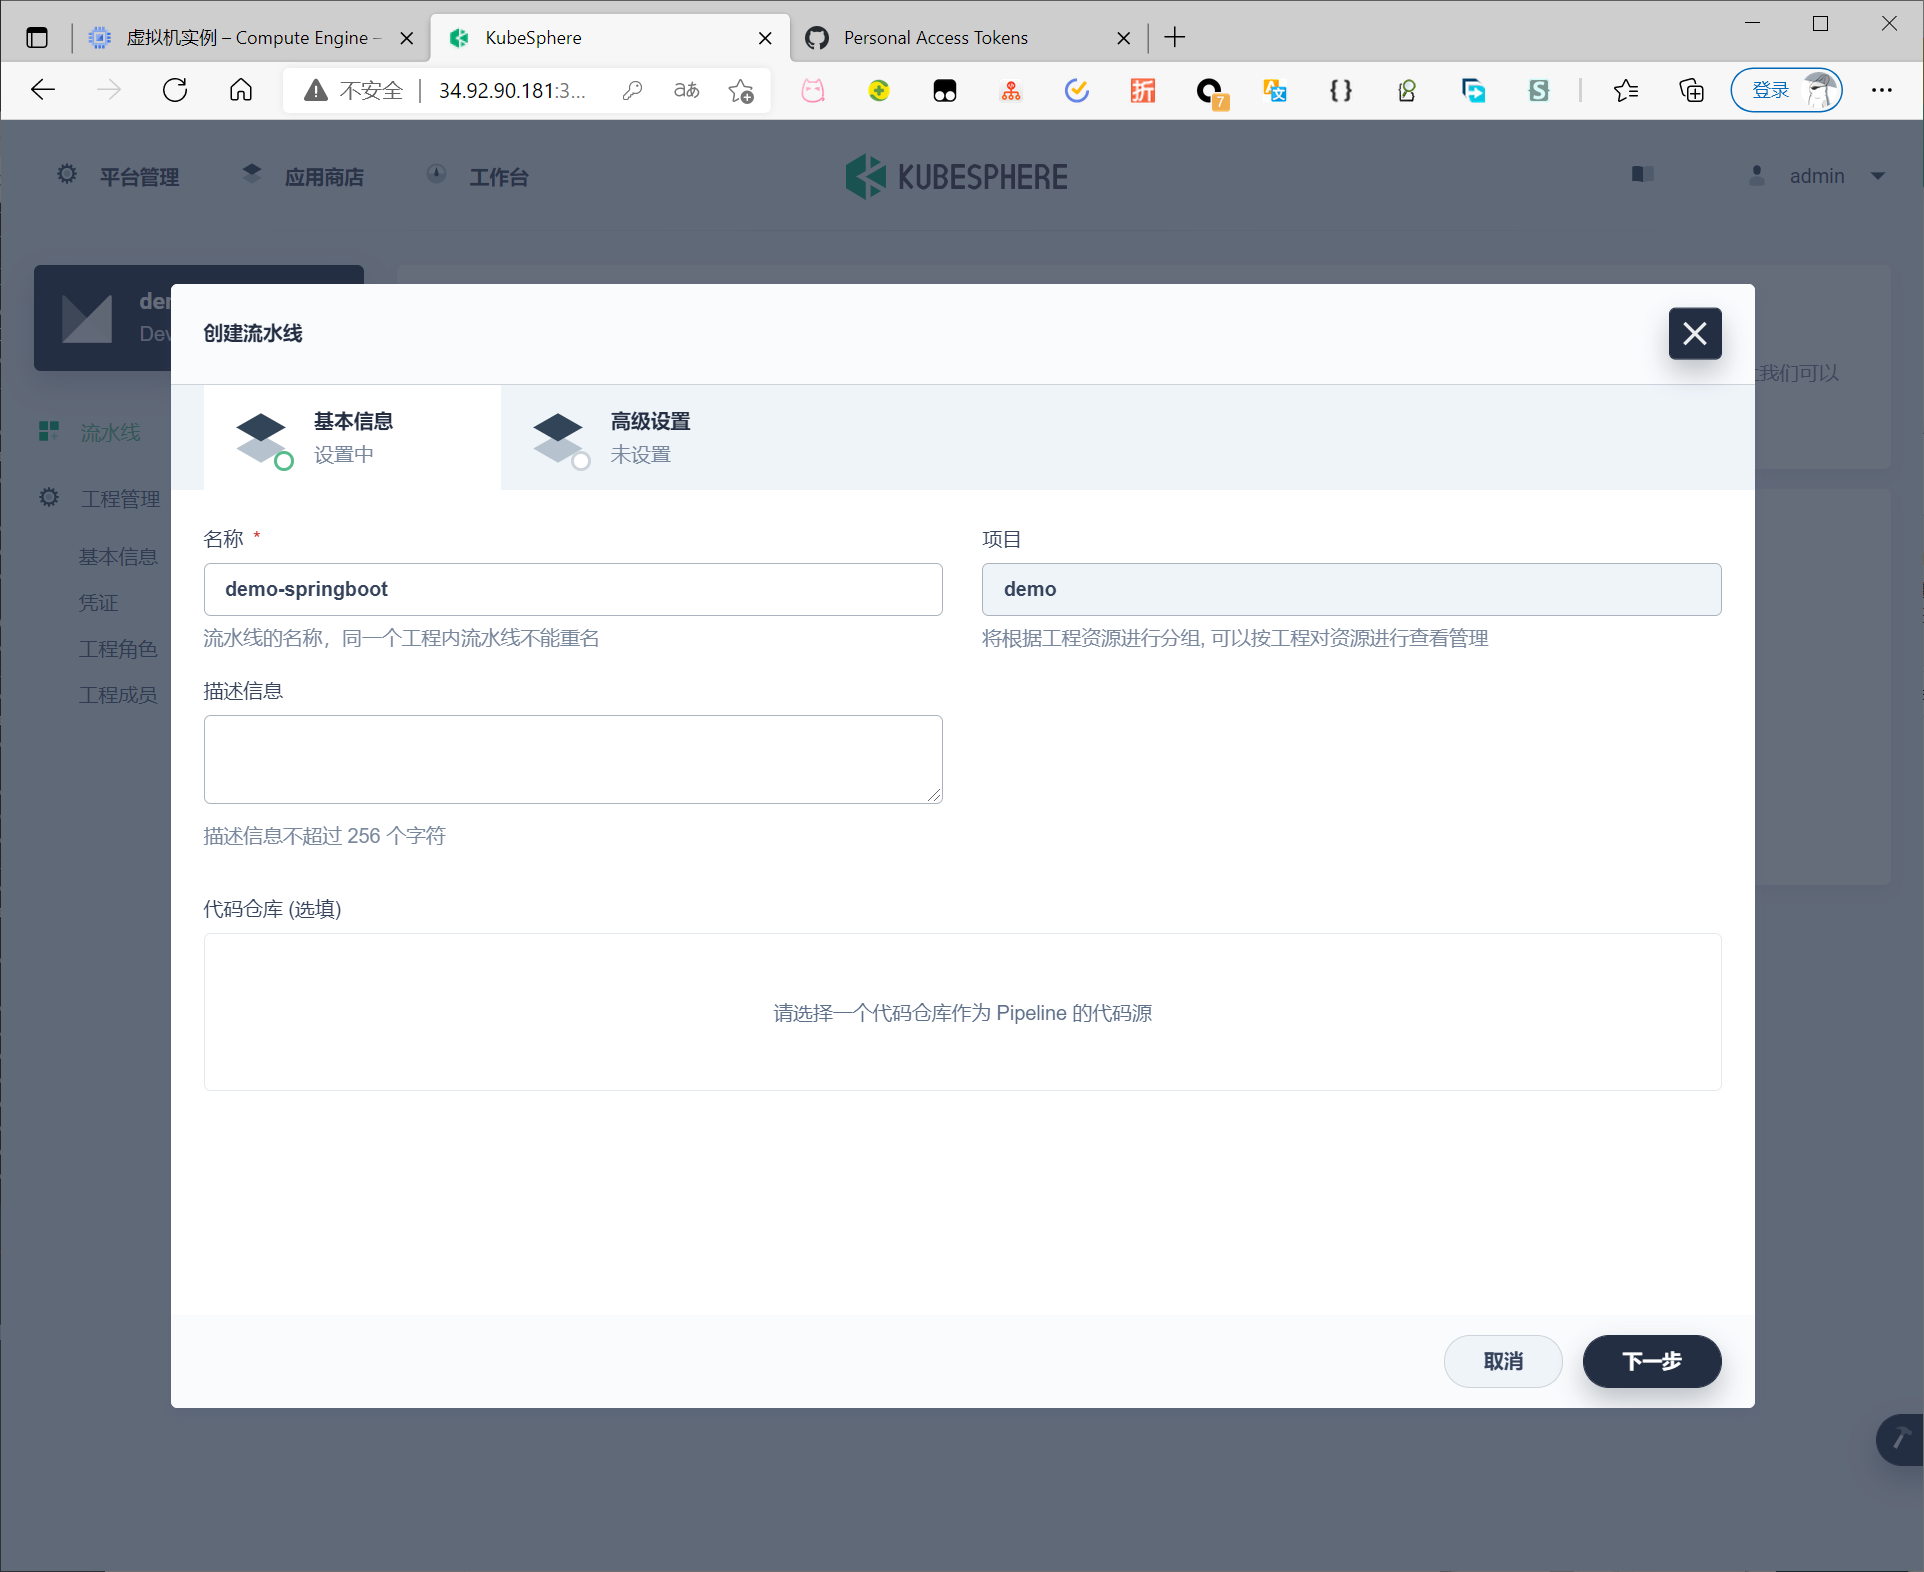Click the Cancel (取消) button
Viewport: 1924px width, 1572px height.
[1502, 1361]
